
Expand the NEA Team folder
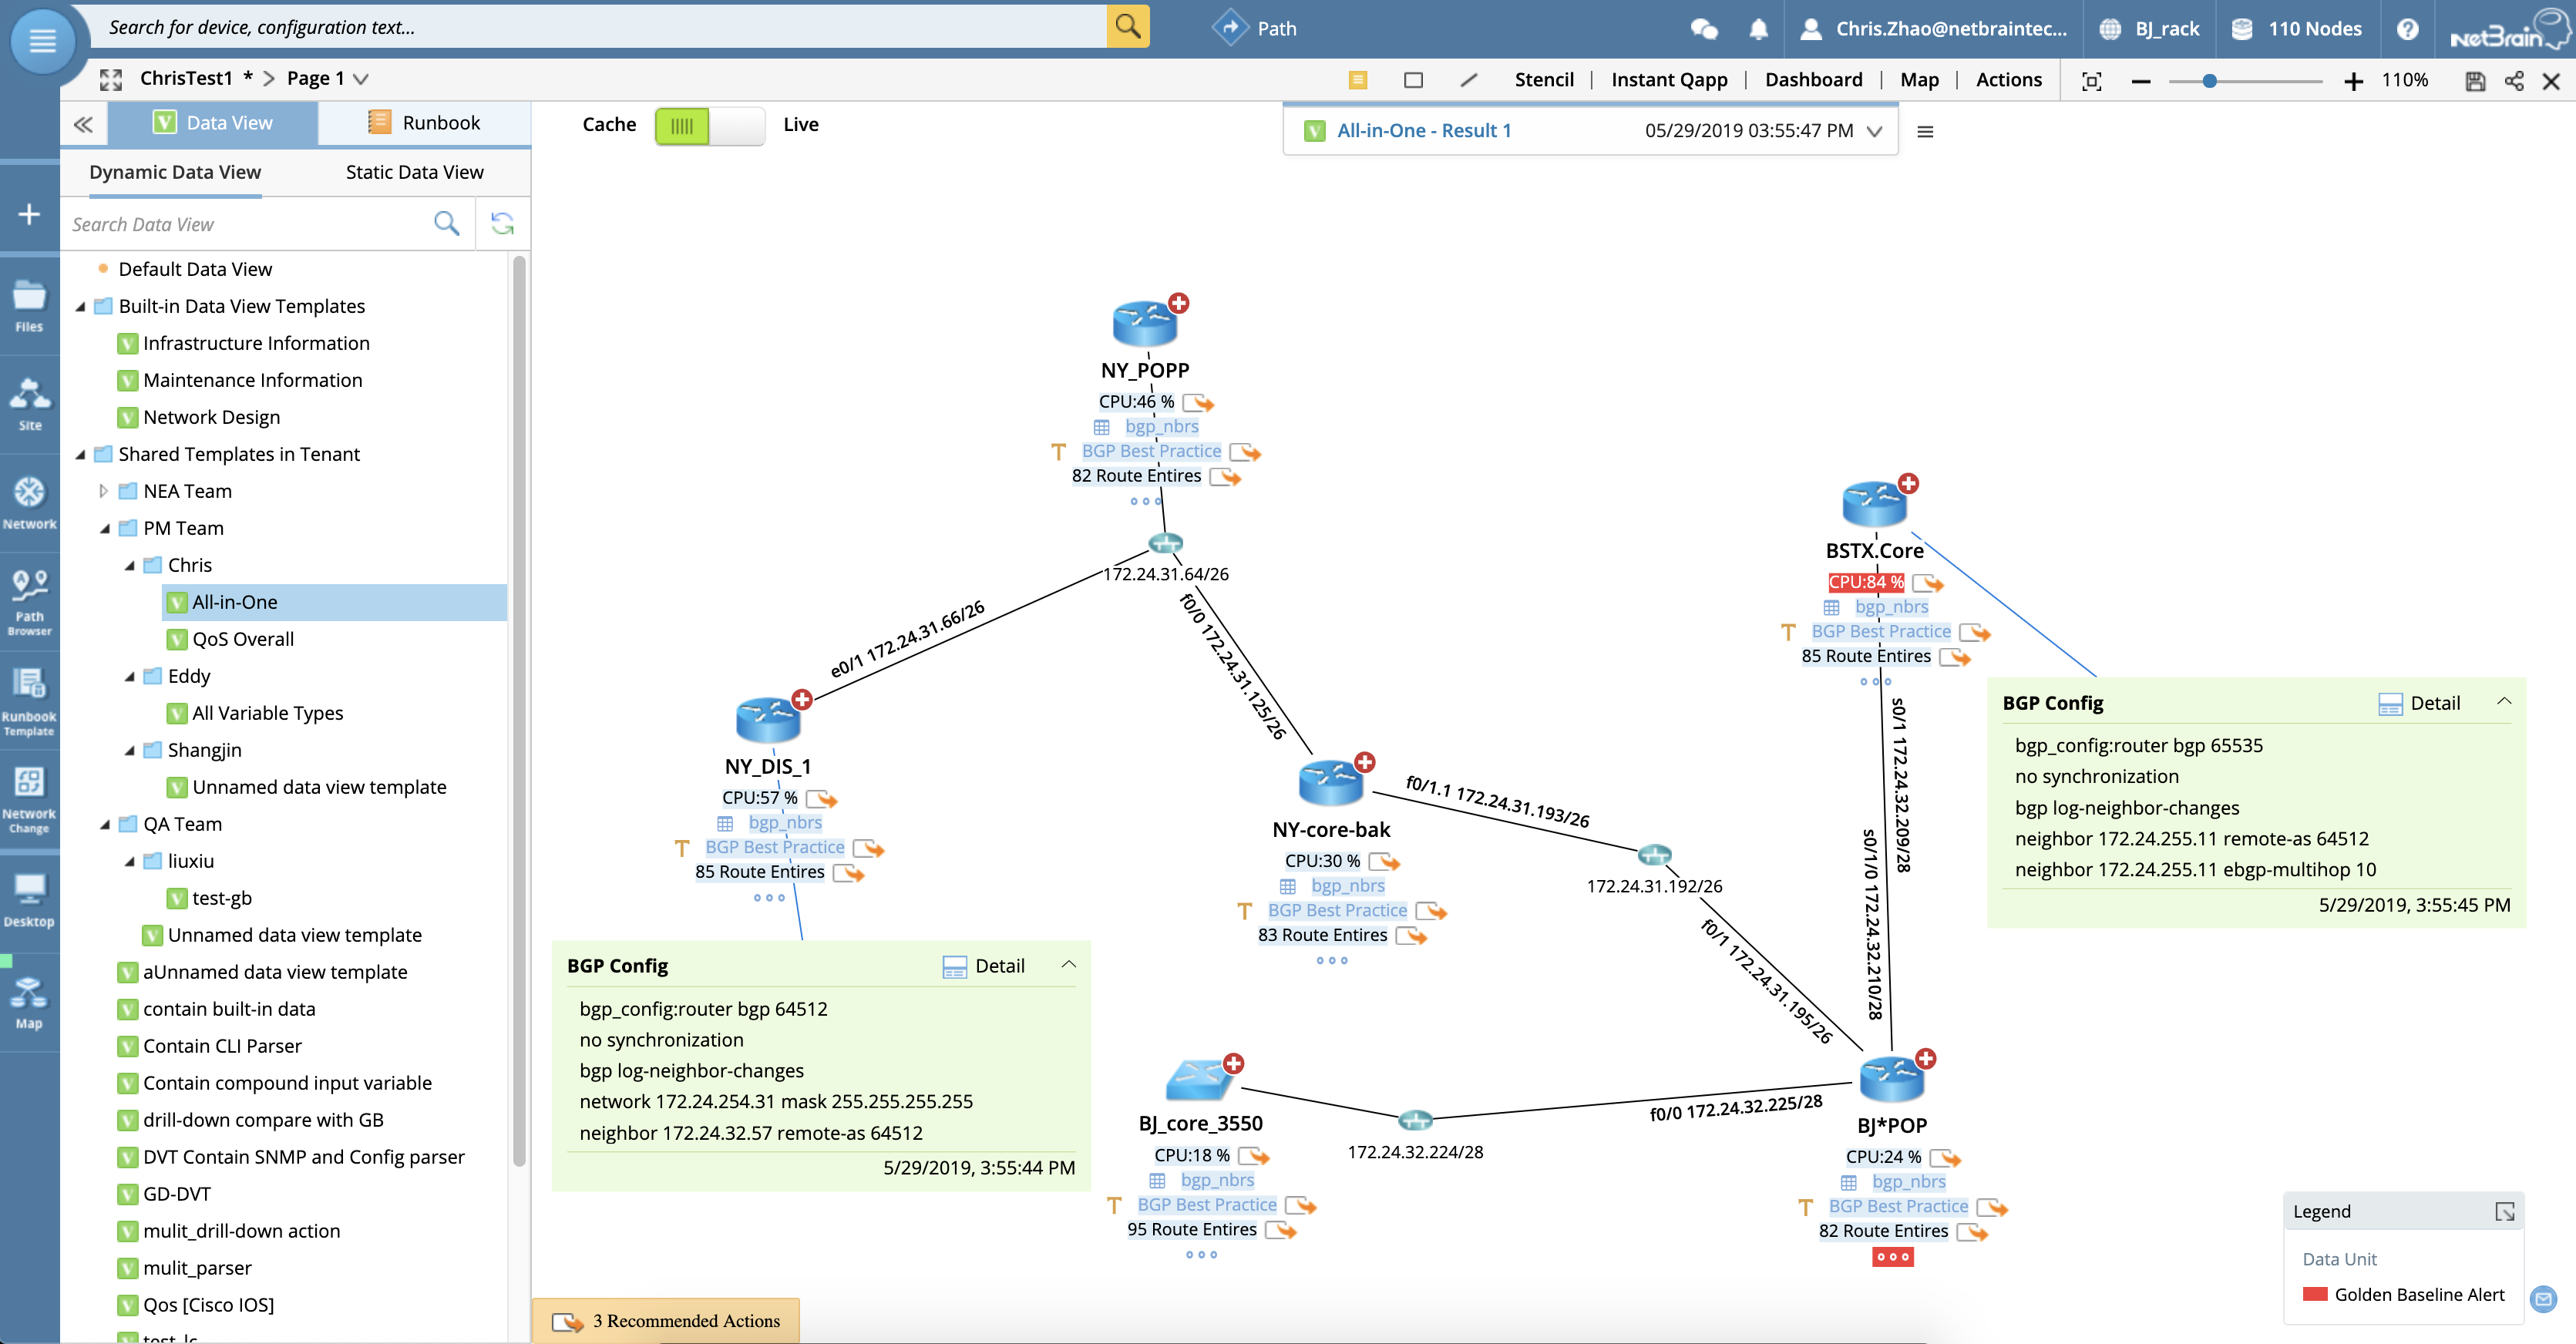[x=103, y=491]
